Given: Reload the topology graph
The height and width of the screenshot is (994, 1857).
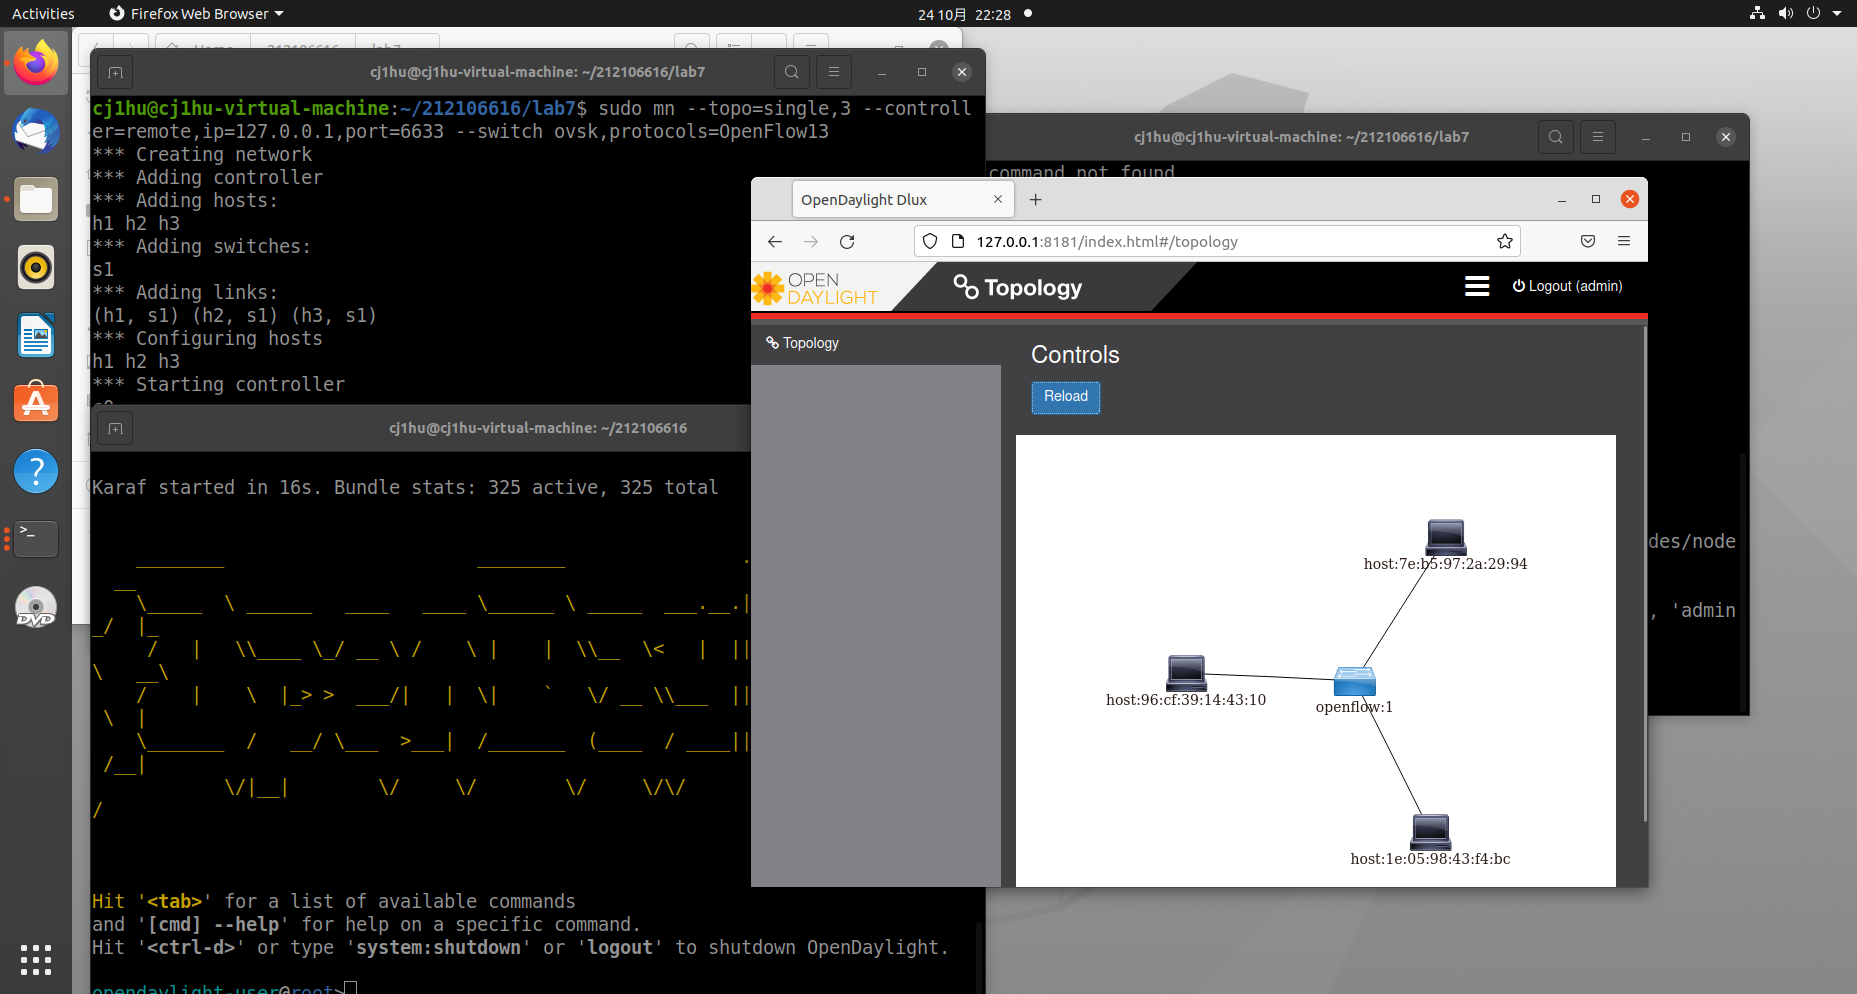Looking at the screenshot, I should (1066, 397).
